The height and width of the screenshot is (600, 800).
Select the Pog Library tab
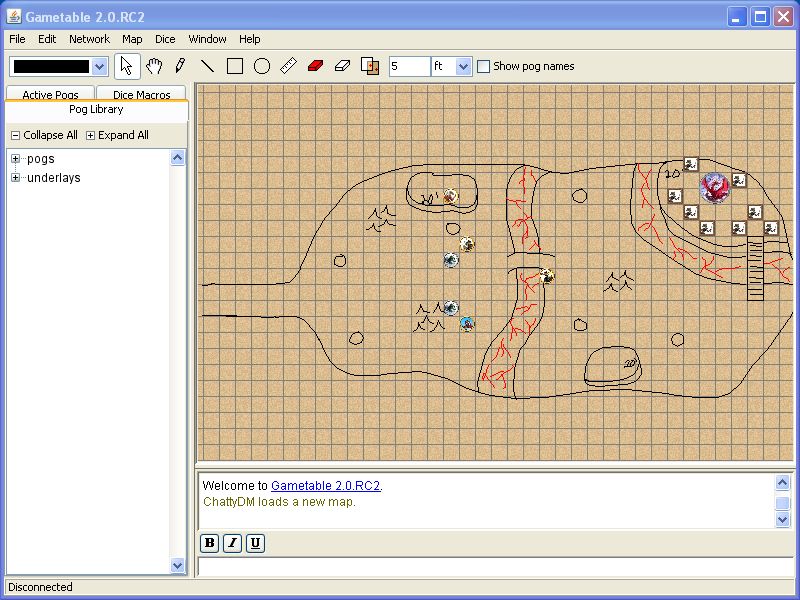pos(96,110)
